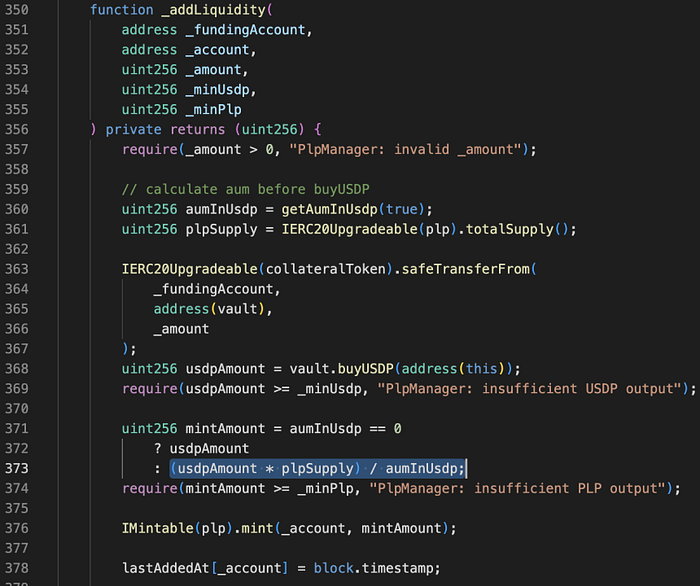Click the "PlpManager: invalid _amount" string
This screenshot has height=586, width=700.
coord(405,150)
